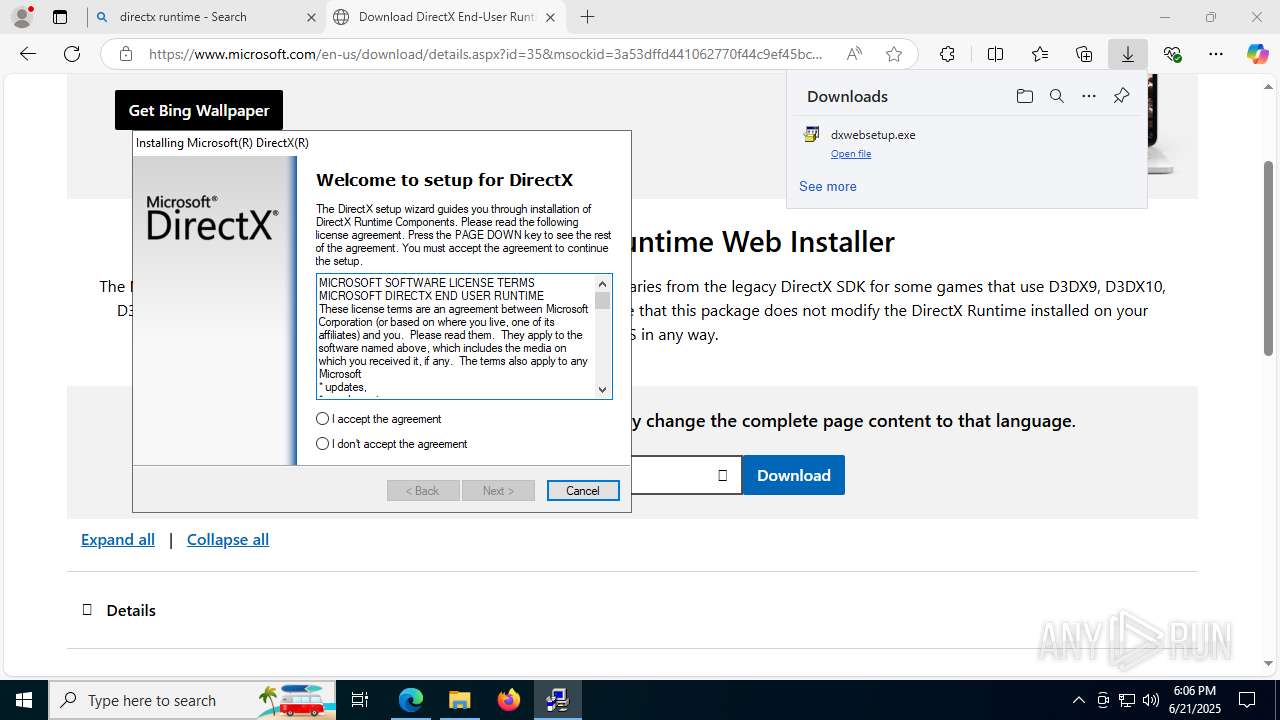Pin the Downloads panel
Image resolution: width=1280 pixels, height=720 pixels.
coord(1121,96)
